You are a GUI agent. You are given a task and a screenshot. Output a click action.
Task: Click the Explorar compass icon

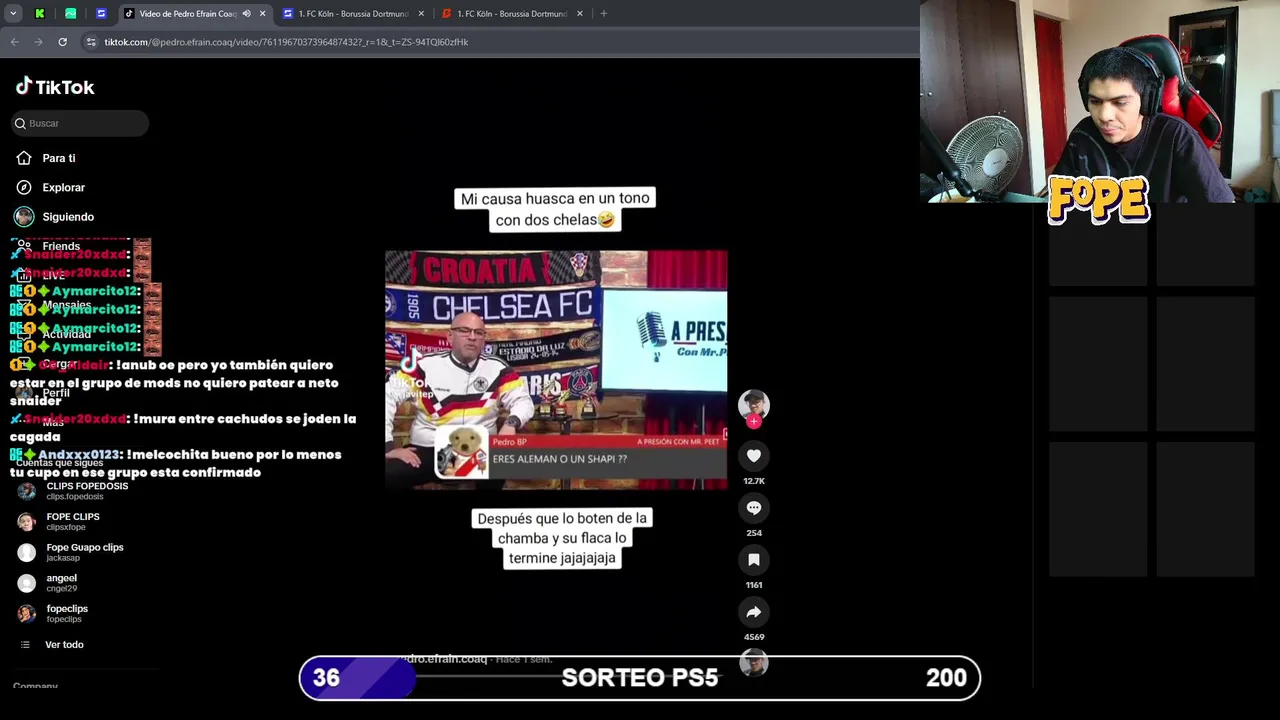point(24,187)
